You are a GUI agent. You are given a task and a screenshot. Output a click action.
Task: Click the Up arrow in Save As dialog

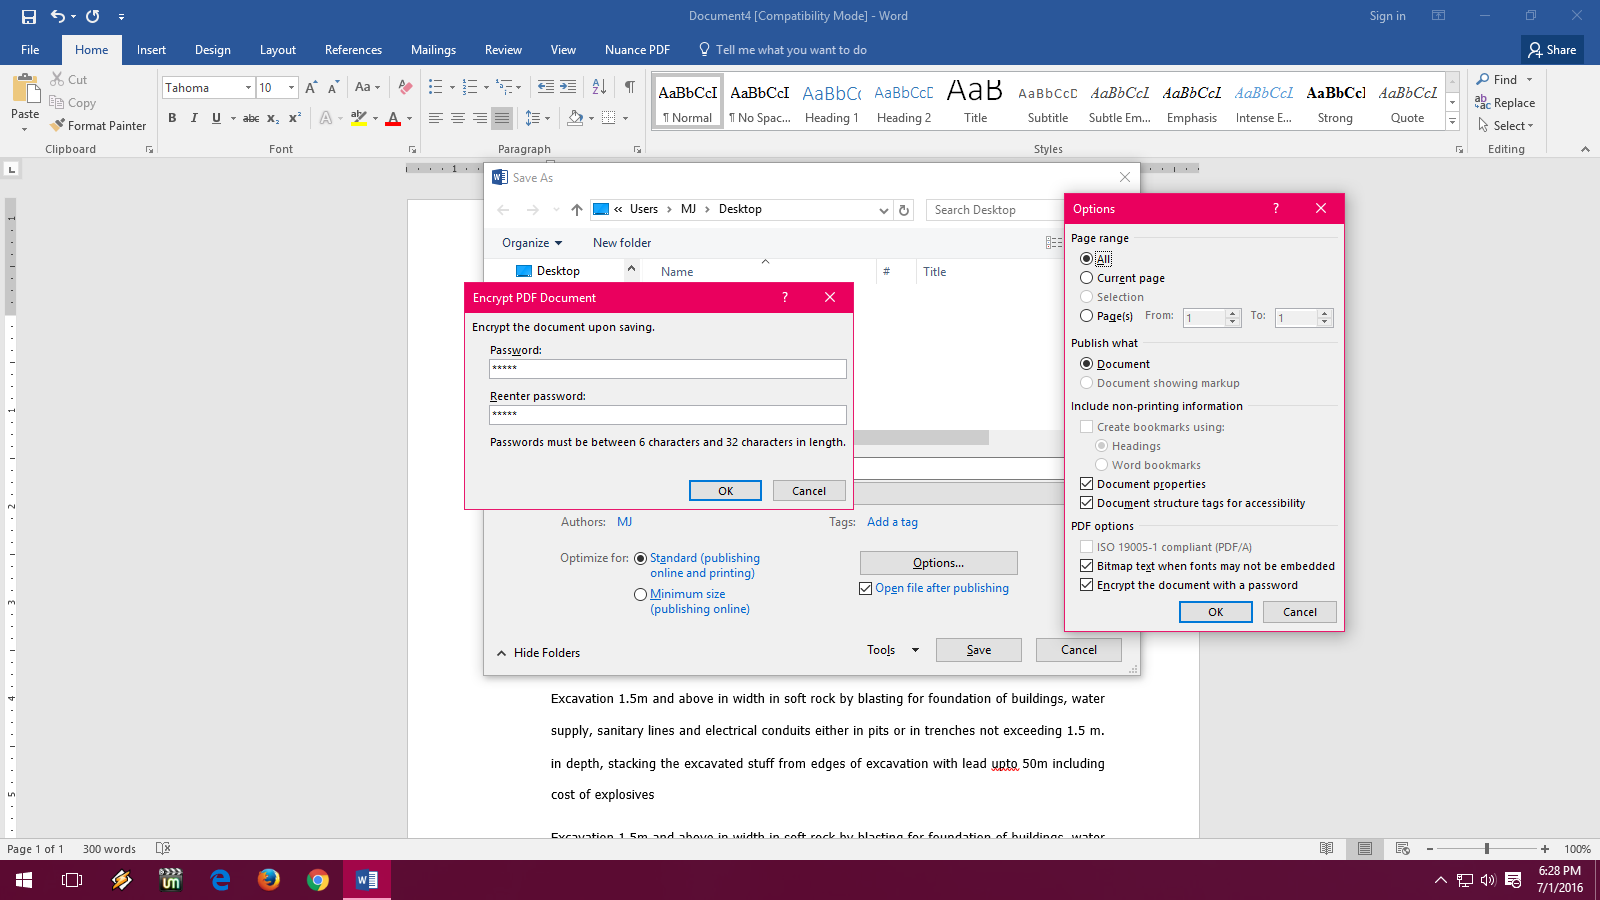point(577,210)
